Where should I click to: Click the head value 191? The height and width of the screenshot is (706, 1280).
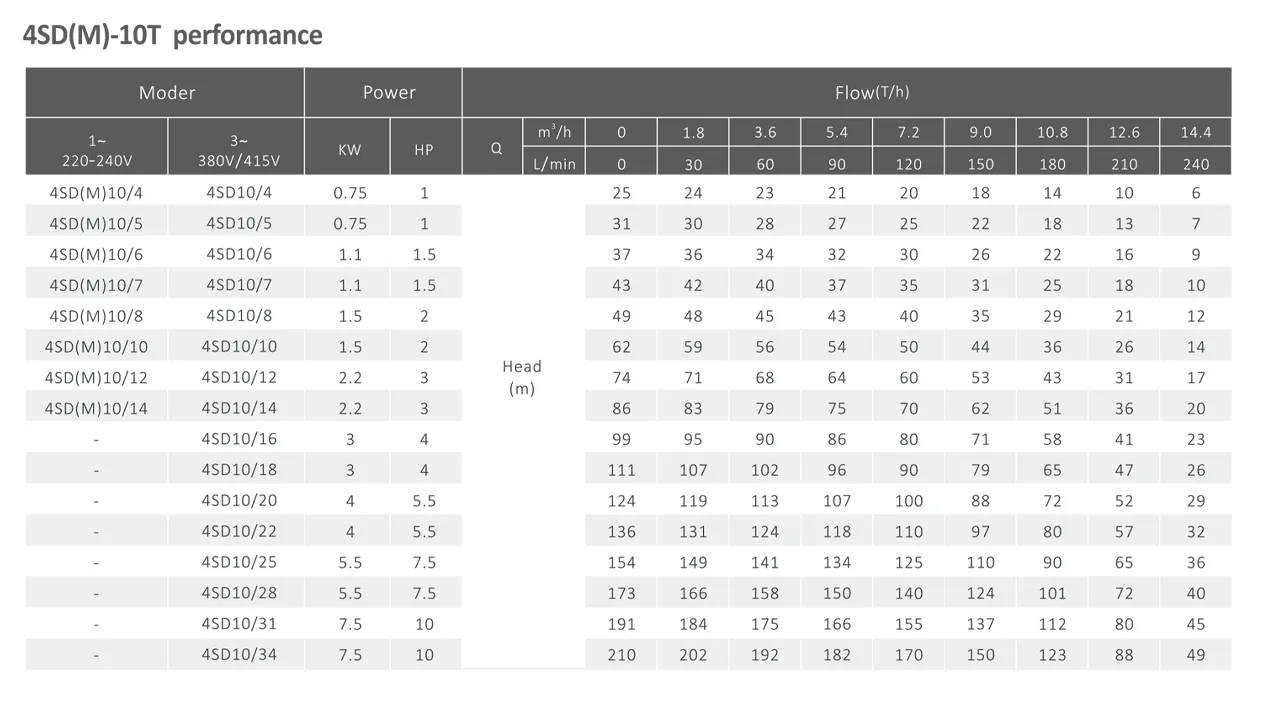point(621,624)
